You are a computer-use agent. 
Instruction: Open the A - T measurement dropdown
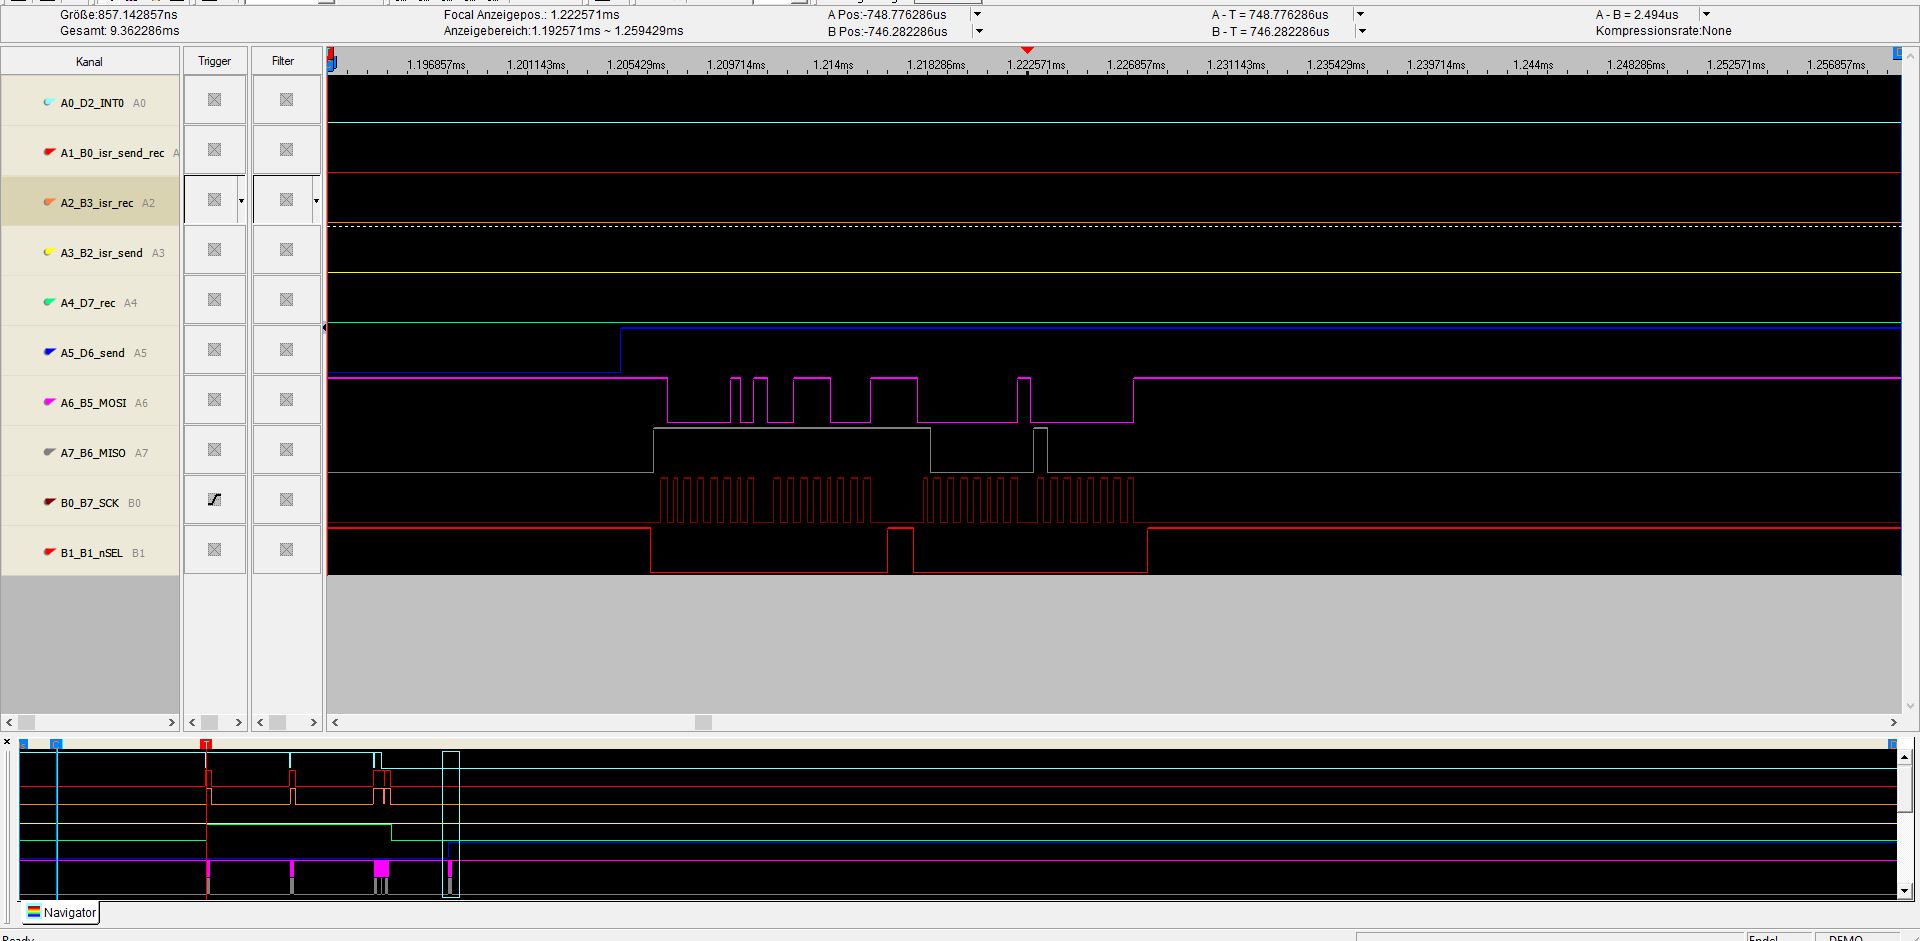(1360, 14)
